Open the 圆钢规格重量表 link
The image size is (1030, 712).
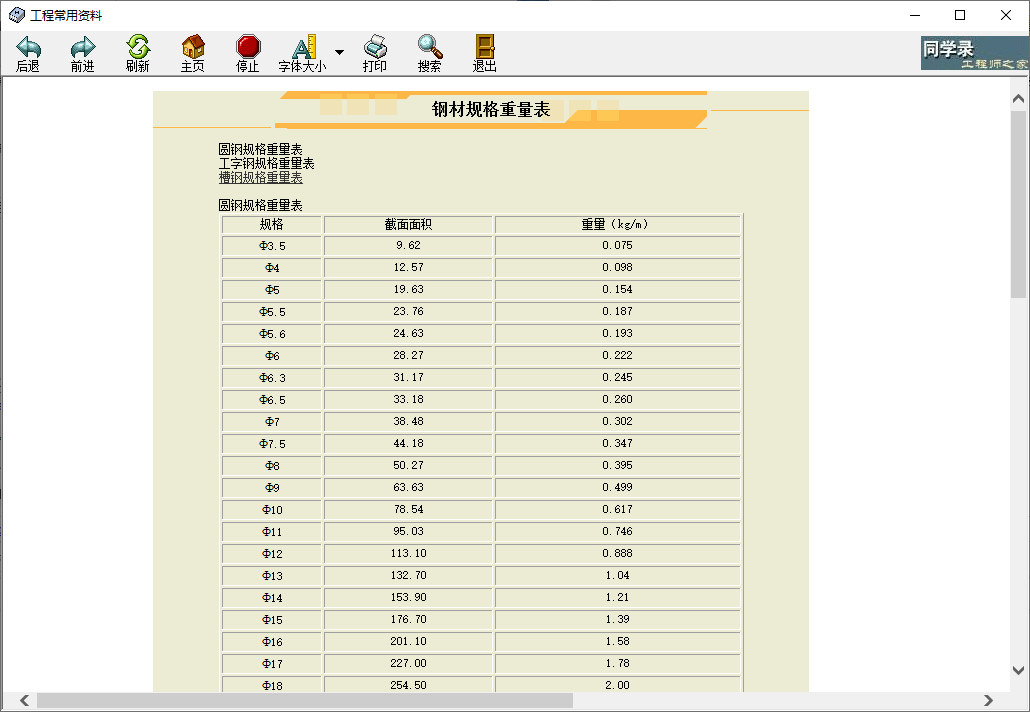point(262,148)
